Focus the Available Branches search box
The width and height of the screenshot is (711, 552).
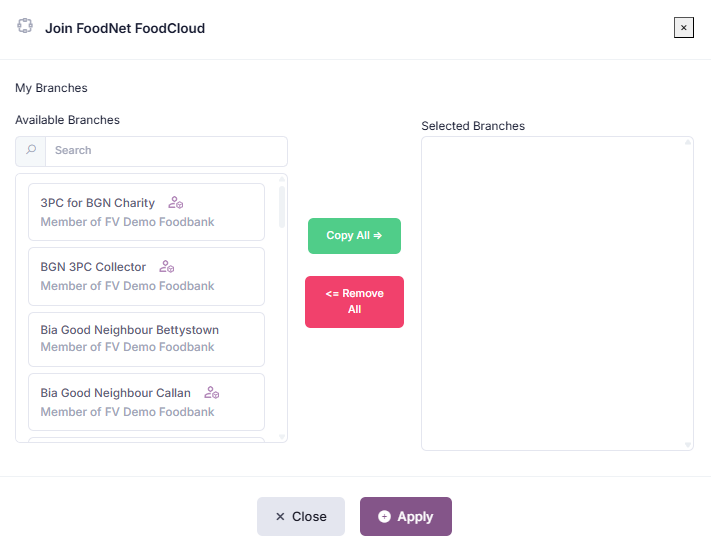point(166,151)
